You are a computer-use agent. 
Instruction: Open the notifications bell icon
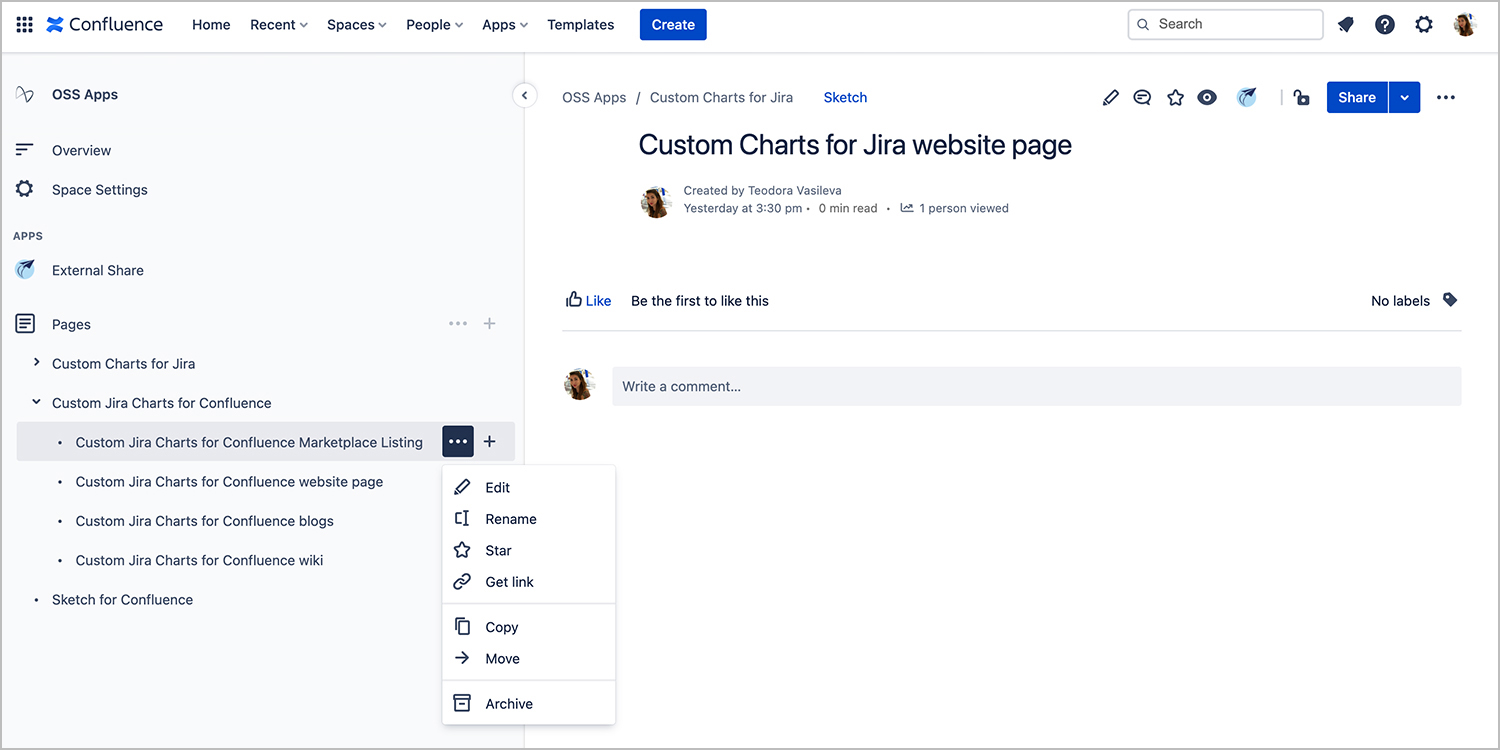point(1346,25)
